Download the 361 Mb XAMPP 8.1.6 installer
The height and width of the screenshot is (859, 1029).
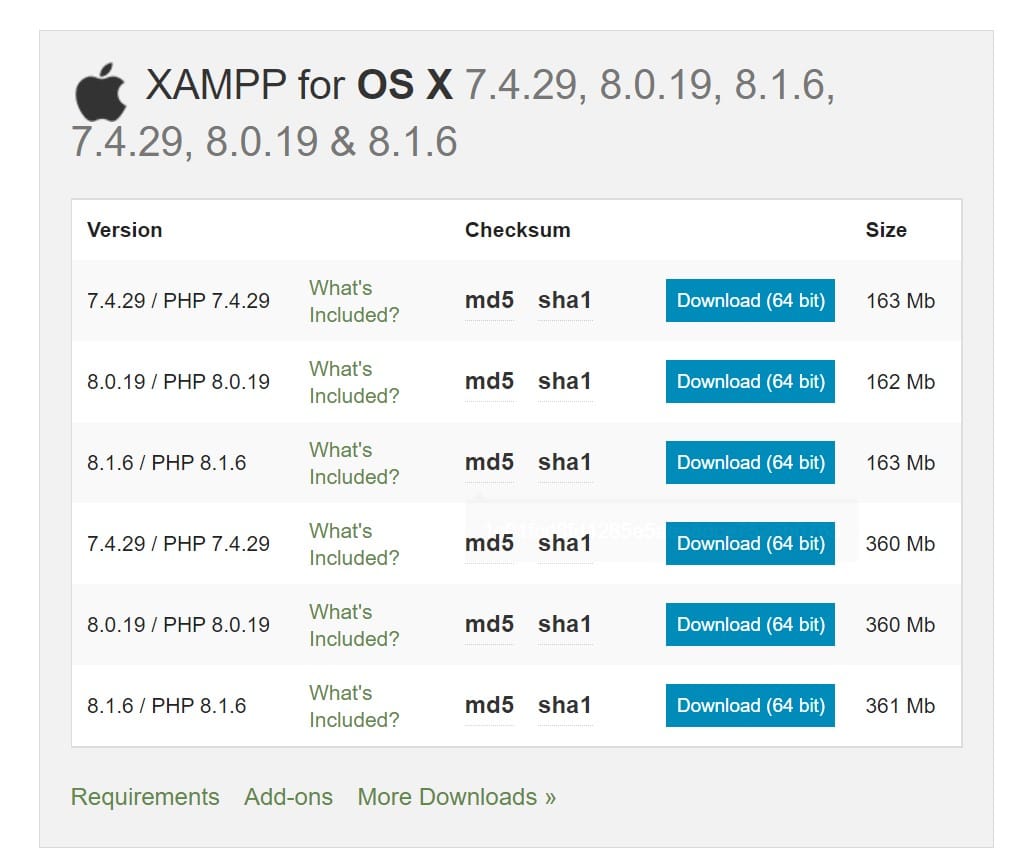750,705
